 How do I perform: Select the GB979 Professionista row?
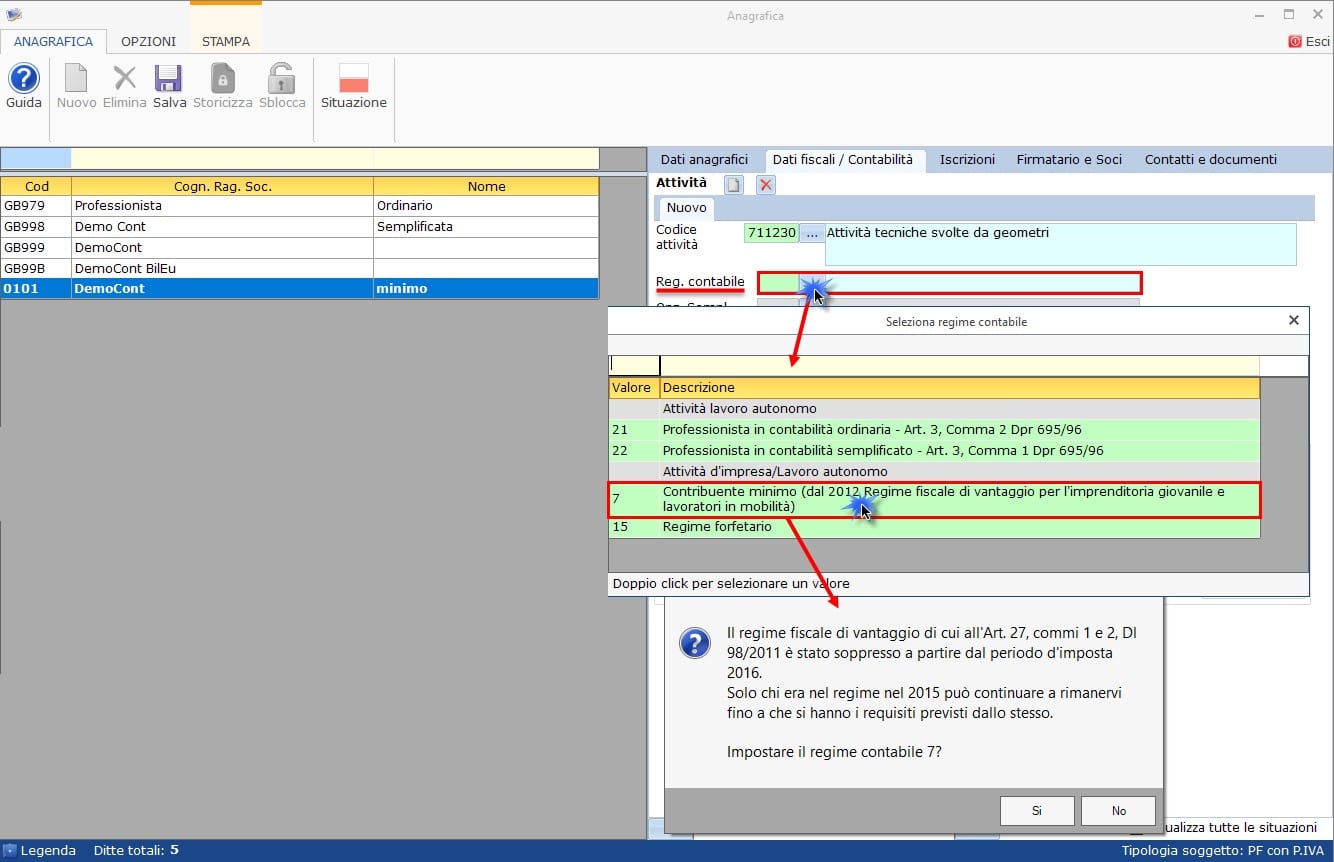pyautogui.click(x=299, y=206)
